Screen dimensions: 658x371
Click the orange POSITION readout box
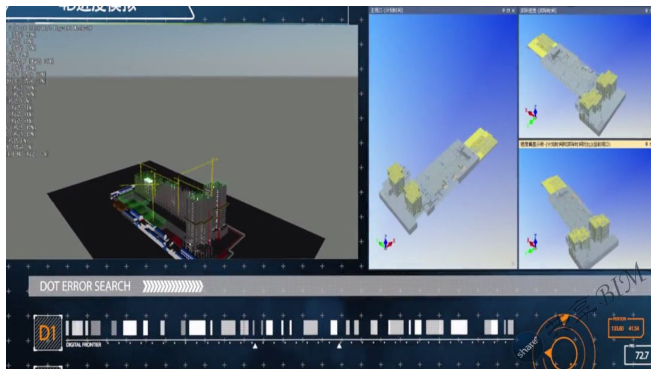[x=625, y=327]
